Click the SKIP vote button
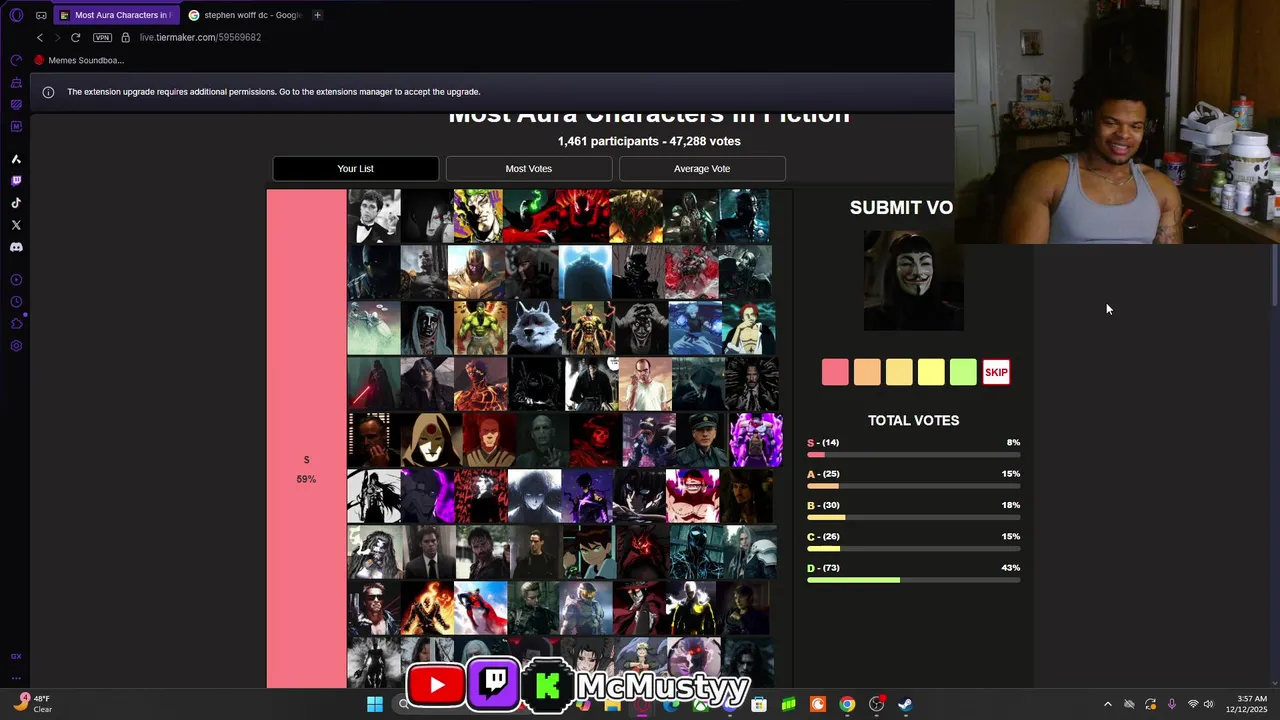Viewport: 1280px width, 720px height. 996,372
